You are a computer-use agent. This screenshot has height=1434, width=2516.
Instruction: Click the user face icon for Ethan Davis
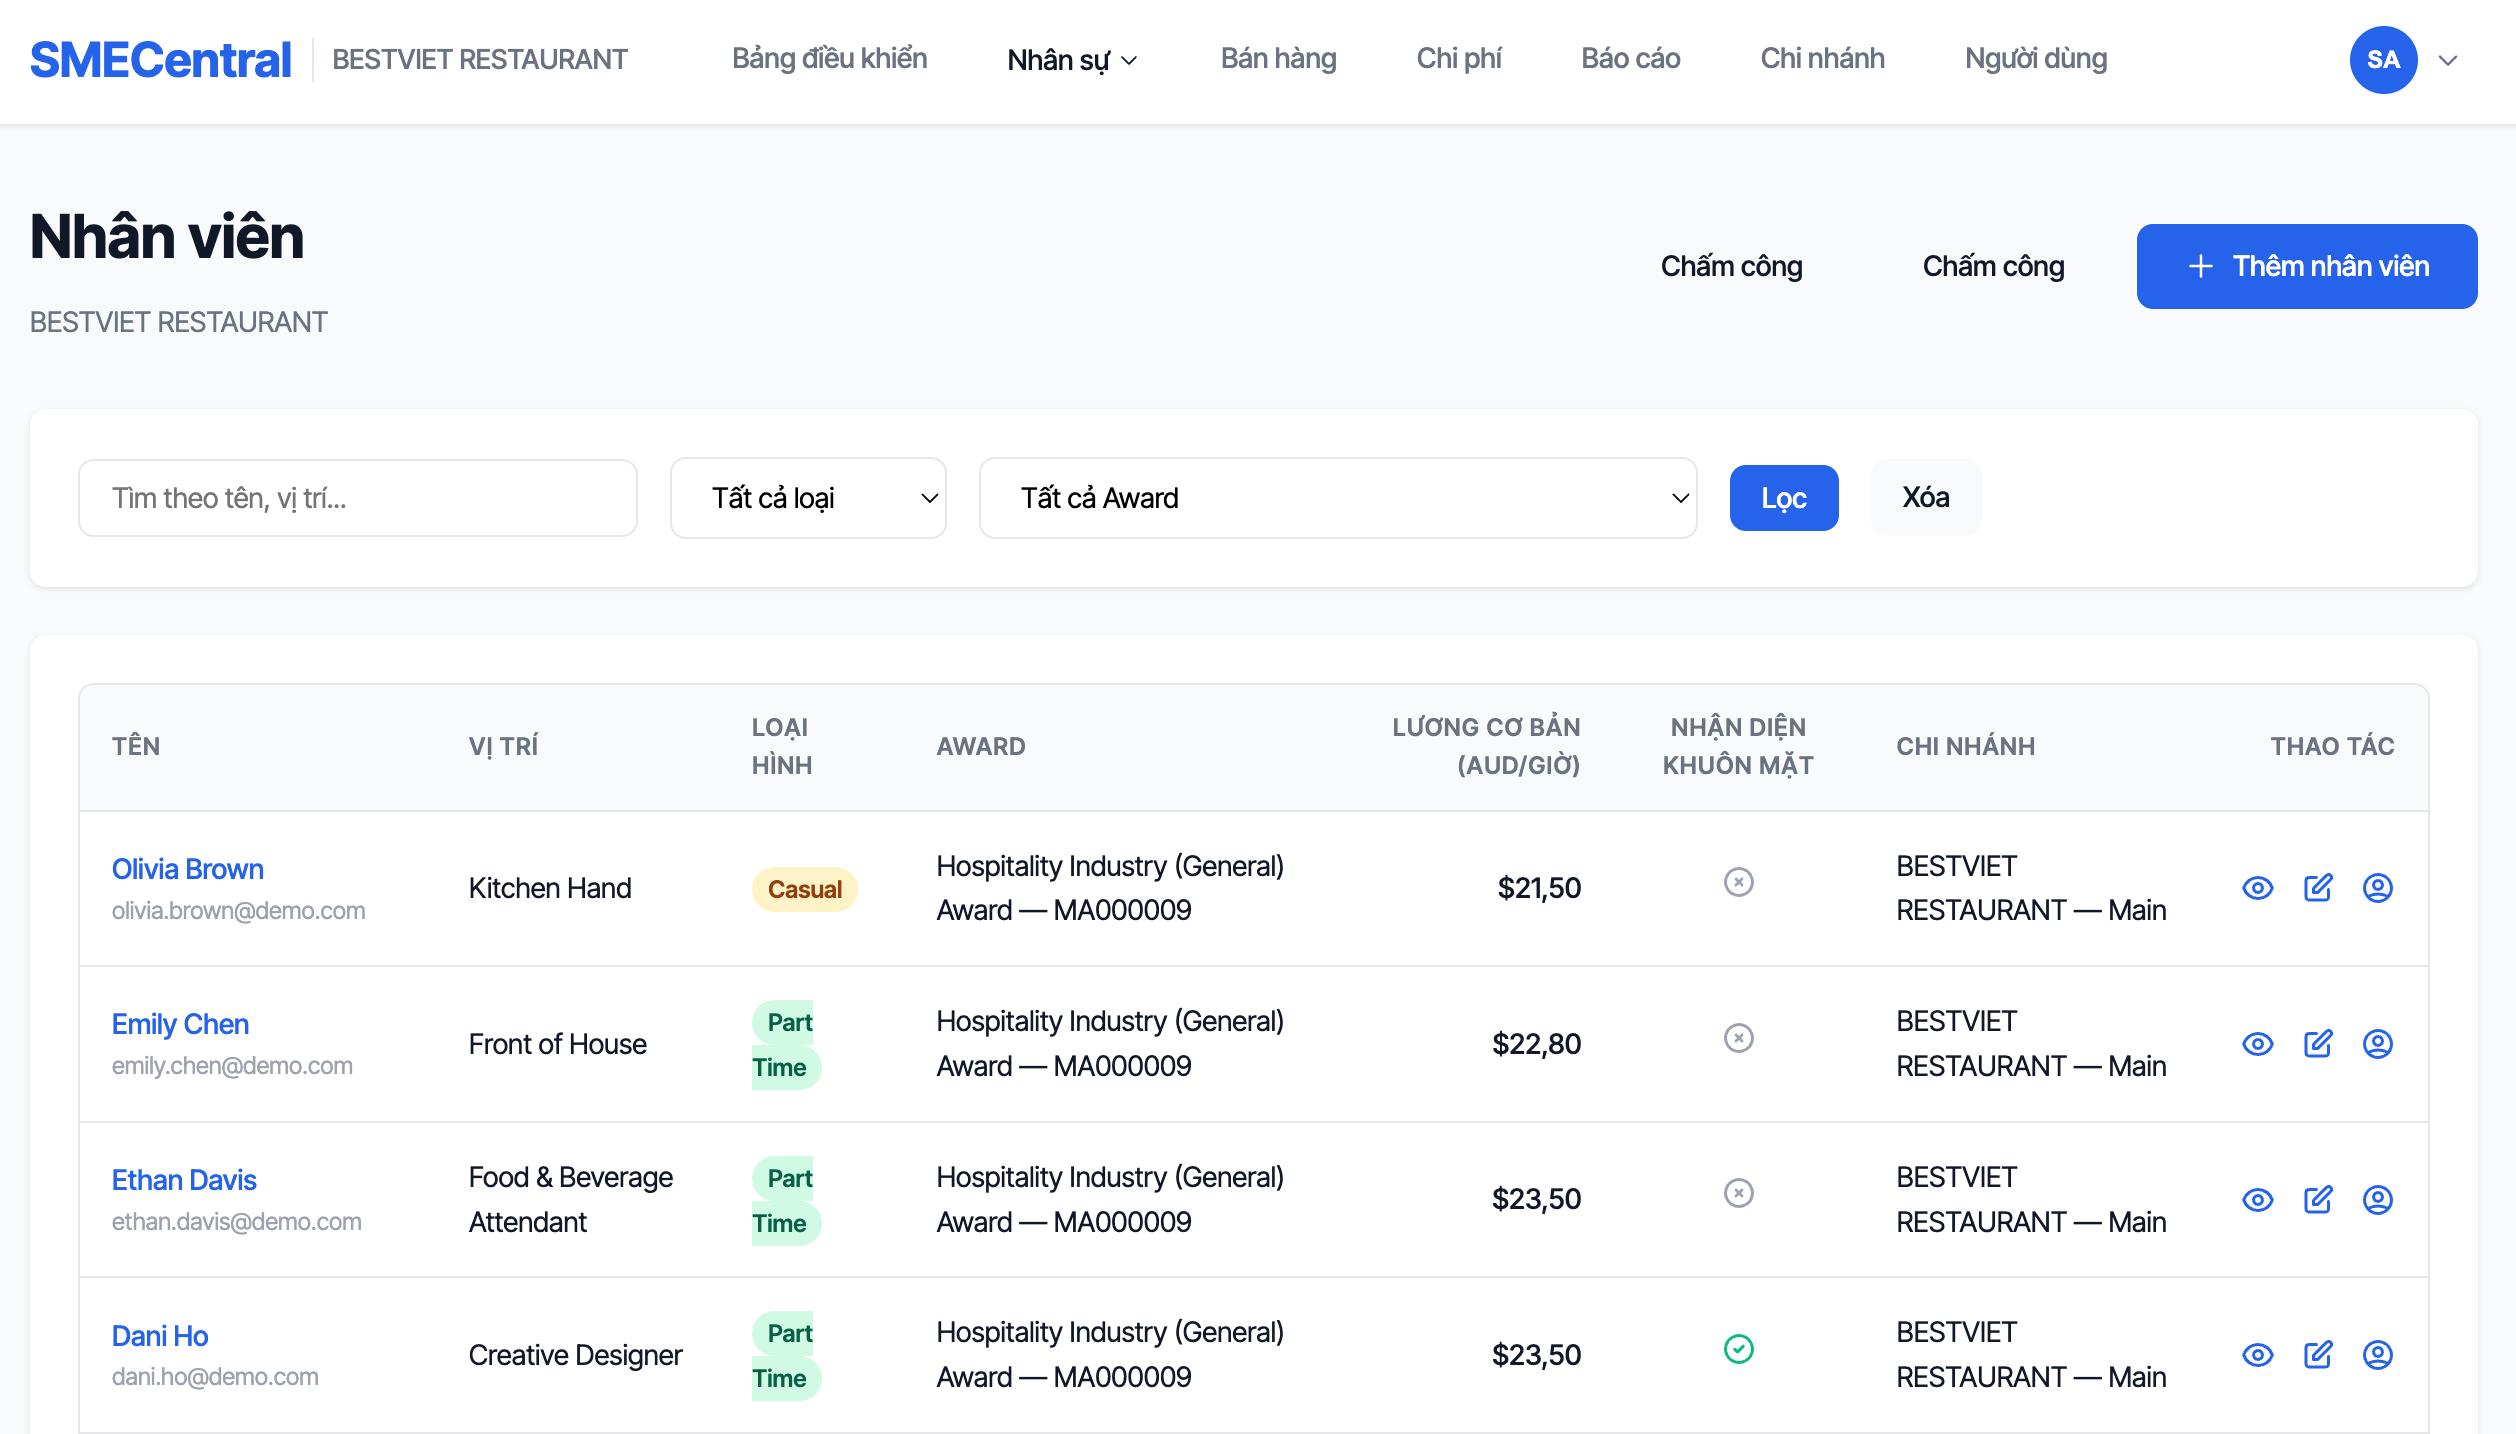coord(2377,1199)
